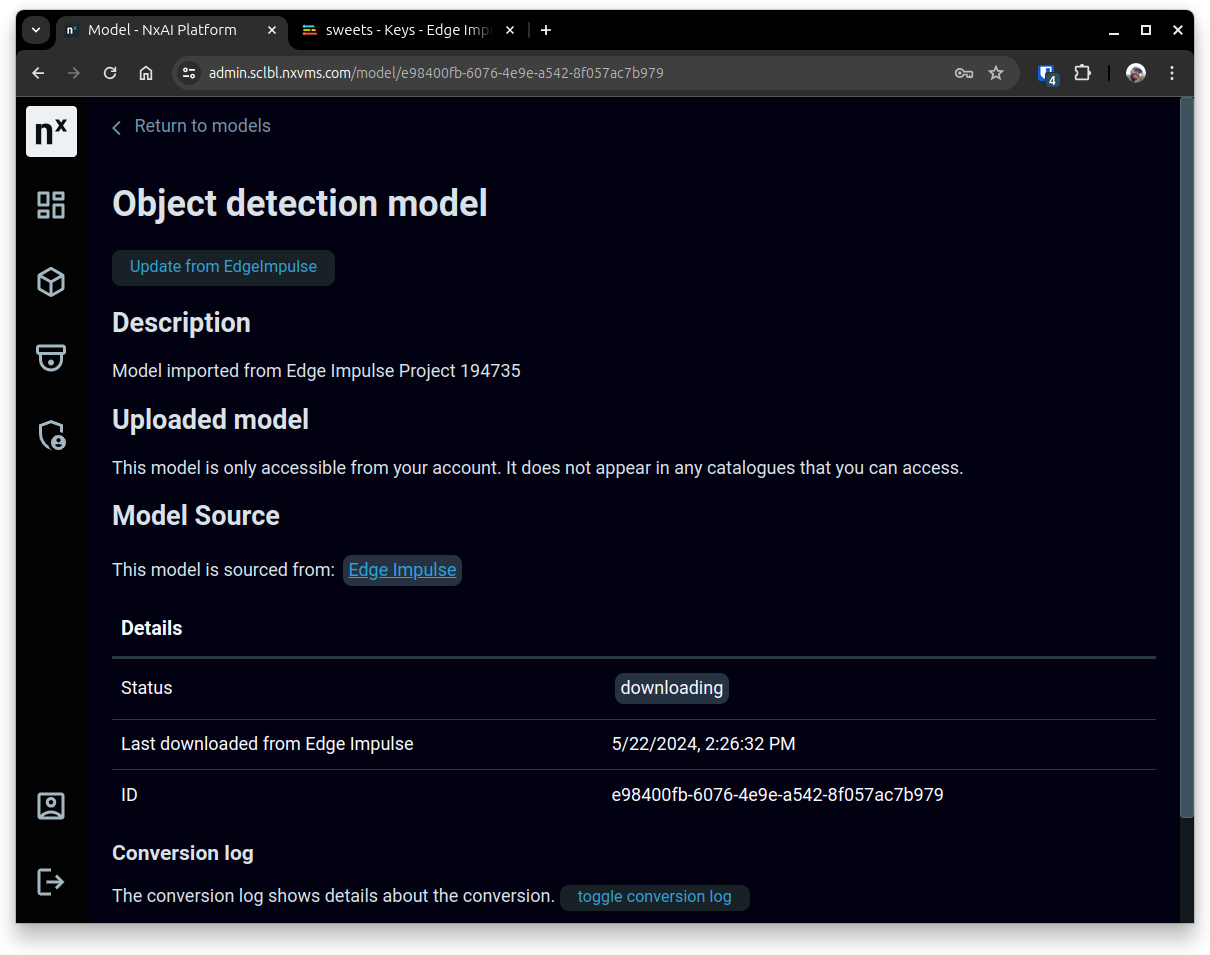The height and width of the screenshot is (955, 1210).
Task: Click the Nx logo in sidebar
Action: (51, 131)
